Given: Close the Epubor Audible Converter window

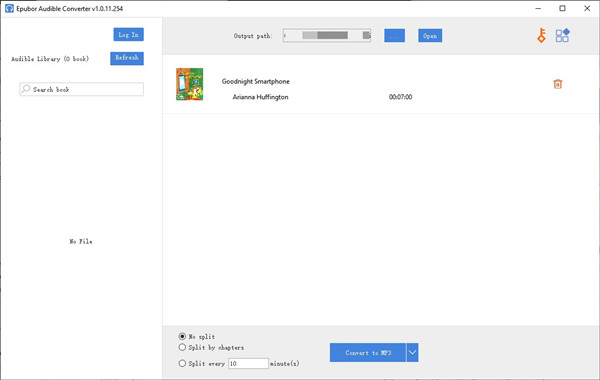Looking at the screenshot, I should (587, 8).
